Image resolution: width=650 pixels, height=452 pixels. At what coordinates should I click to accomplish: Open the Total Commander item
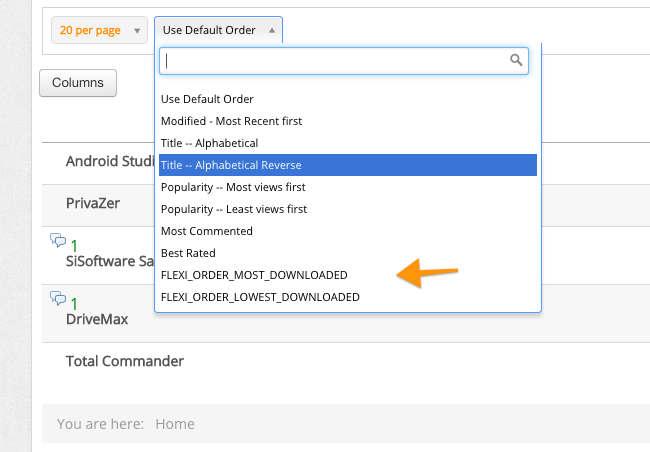[x=125, y=361]
